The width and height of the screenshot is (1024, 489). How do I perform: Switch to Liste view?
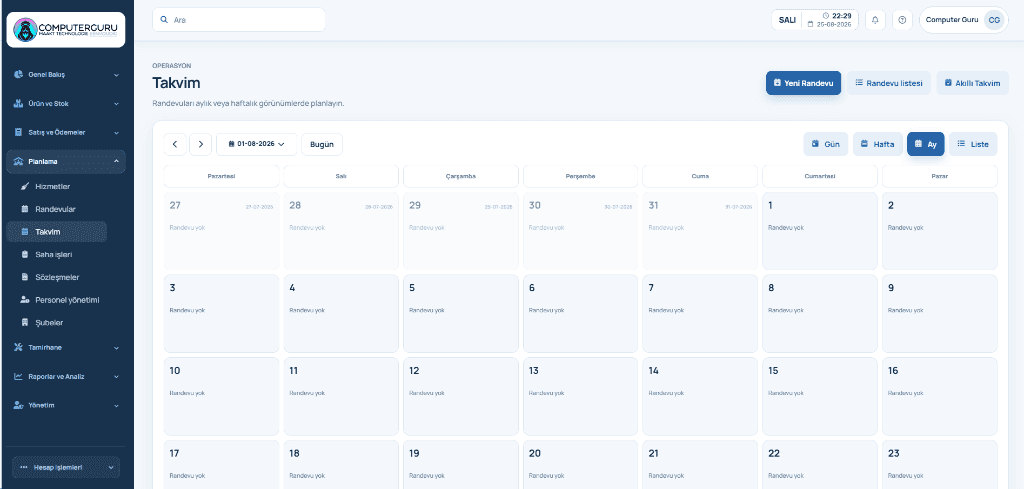(x=973, y=144)
